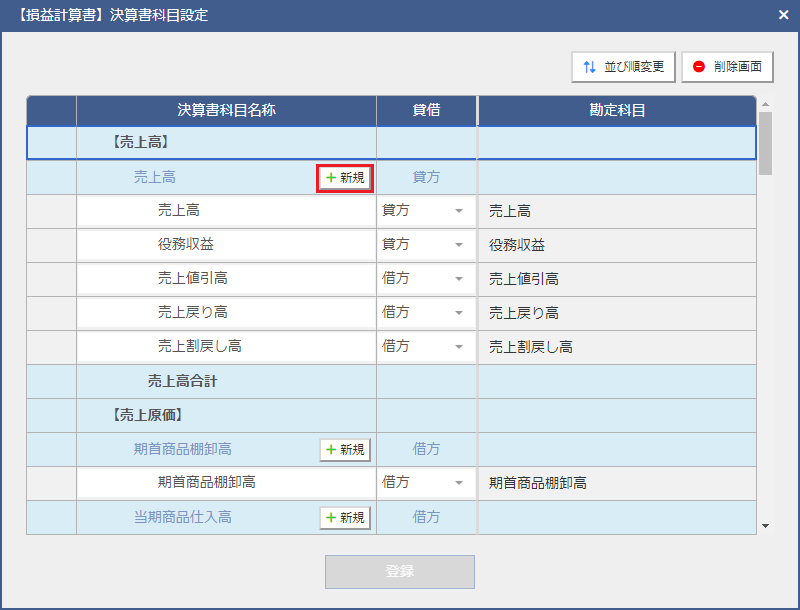Screen dimensions: 800x610
Task: Open 貸借 dropdown for 期首商品棚卸高 row
Action: coord(459,484)
